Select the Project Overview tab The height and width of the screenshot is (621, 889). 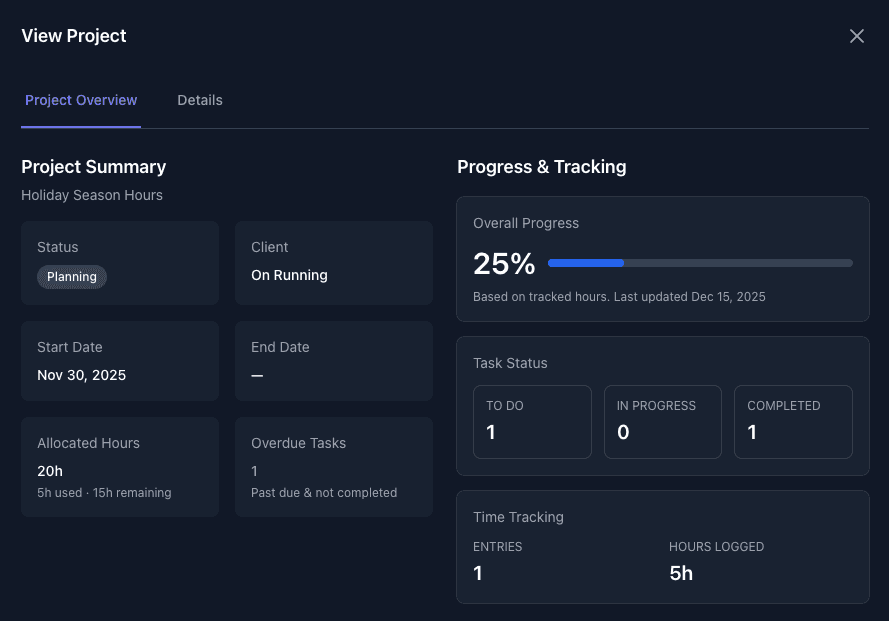(x=80, y=100)
